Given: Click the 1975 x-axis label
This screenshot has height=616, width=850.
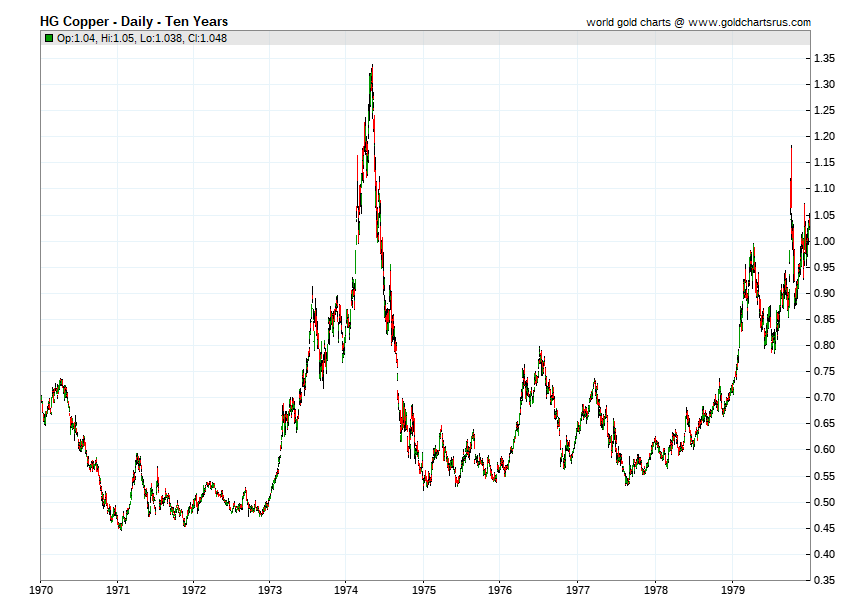Looking at the screenshot, I should tap(423, 591).
